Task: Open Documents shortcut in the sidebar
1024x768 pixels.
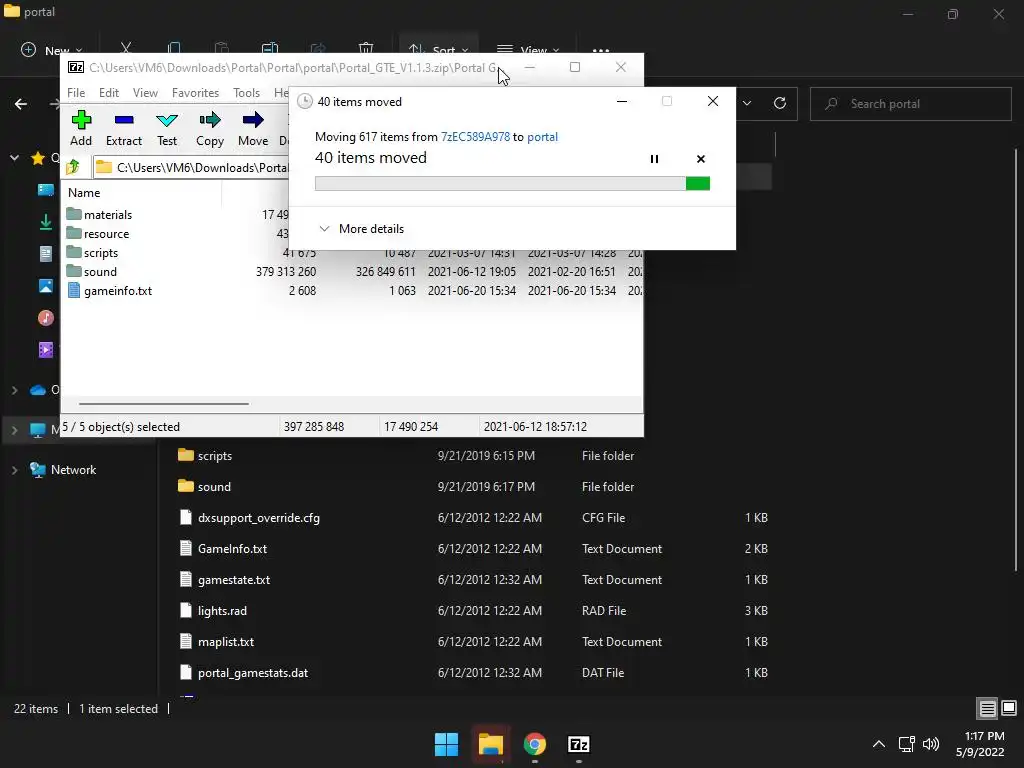Action: tap(46, 254)
